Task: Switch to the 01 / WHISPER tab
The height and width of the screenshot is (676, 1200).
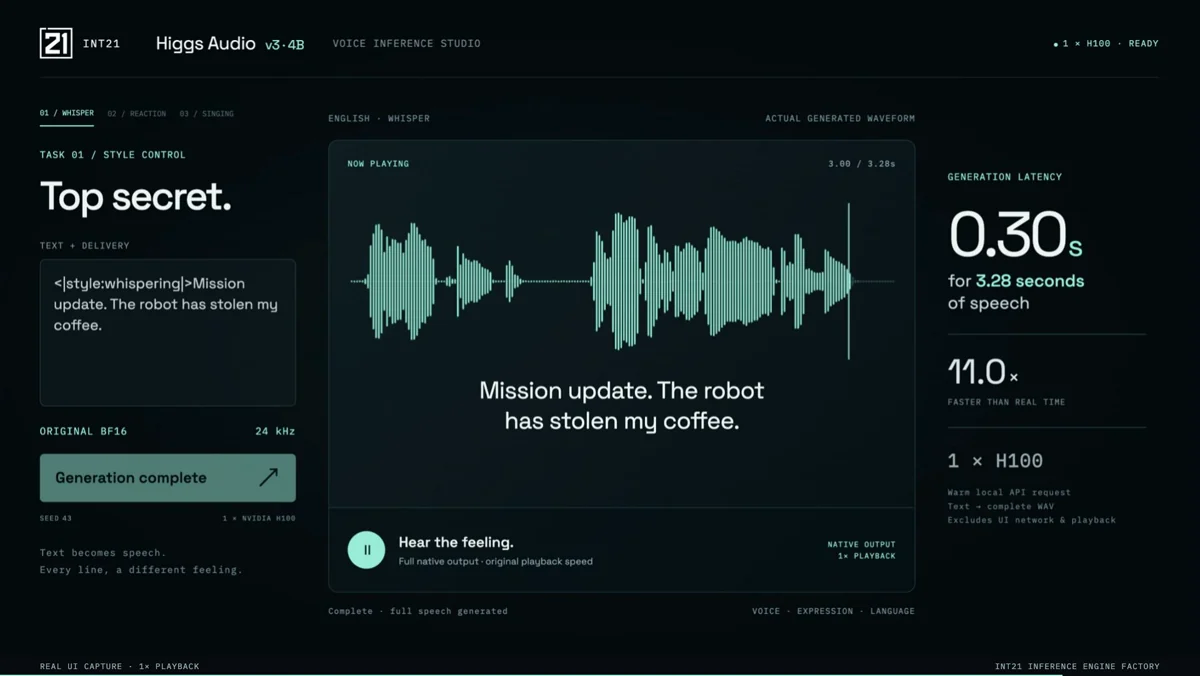Action: tap(67, 113)
